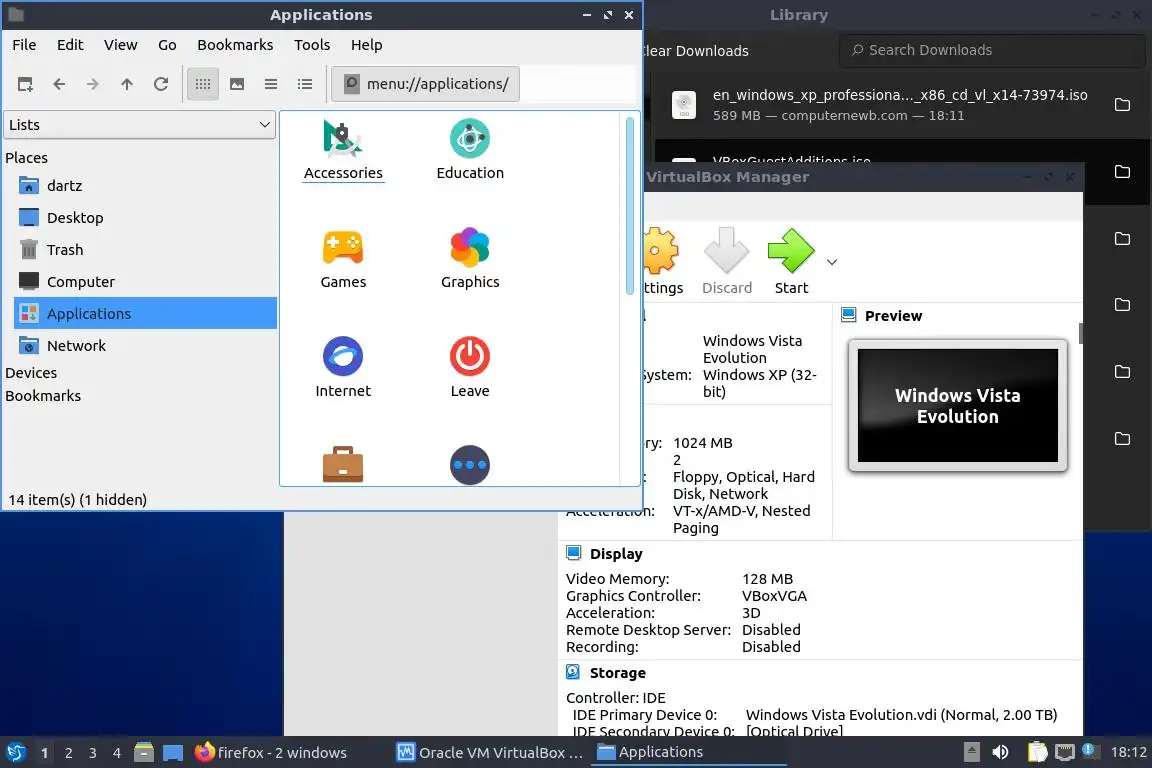Screen dimensions: 1152x768
Task: Click Search Downloads field in Library
Action: 992,50
